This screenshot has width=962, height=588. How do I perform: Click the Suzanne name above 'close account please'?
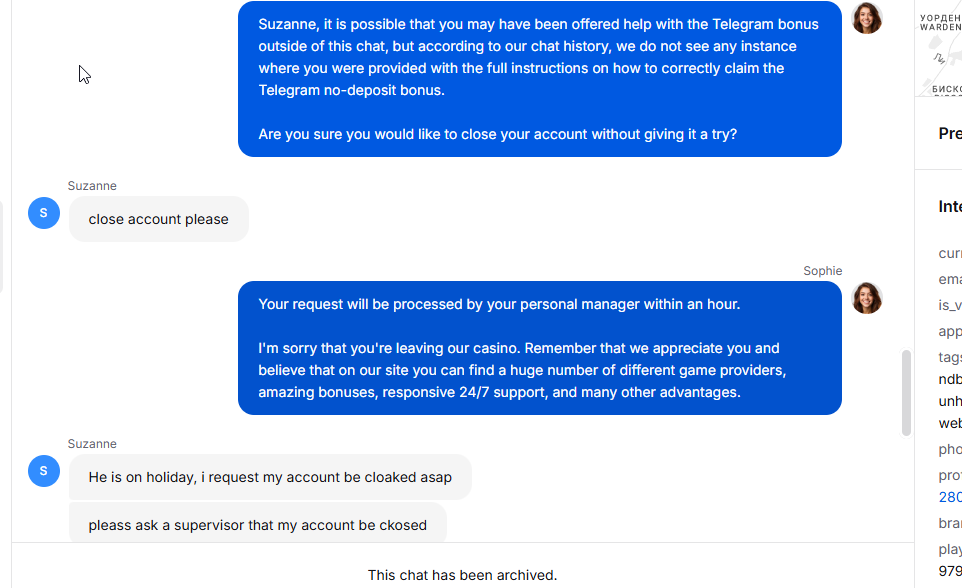[x=92, y=185]
